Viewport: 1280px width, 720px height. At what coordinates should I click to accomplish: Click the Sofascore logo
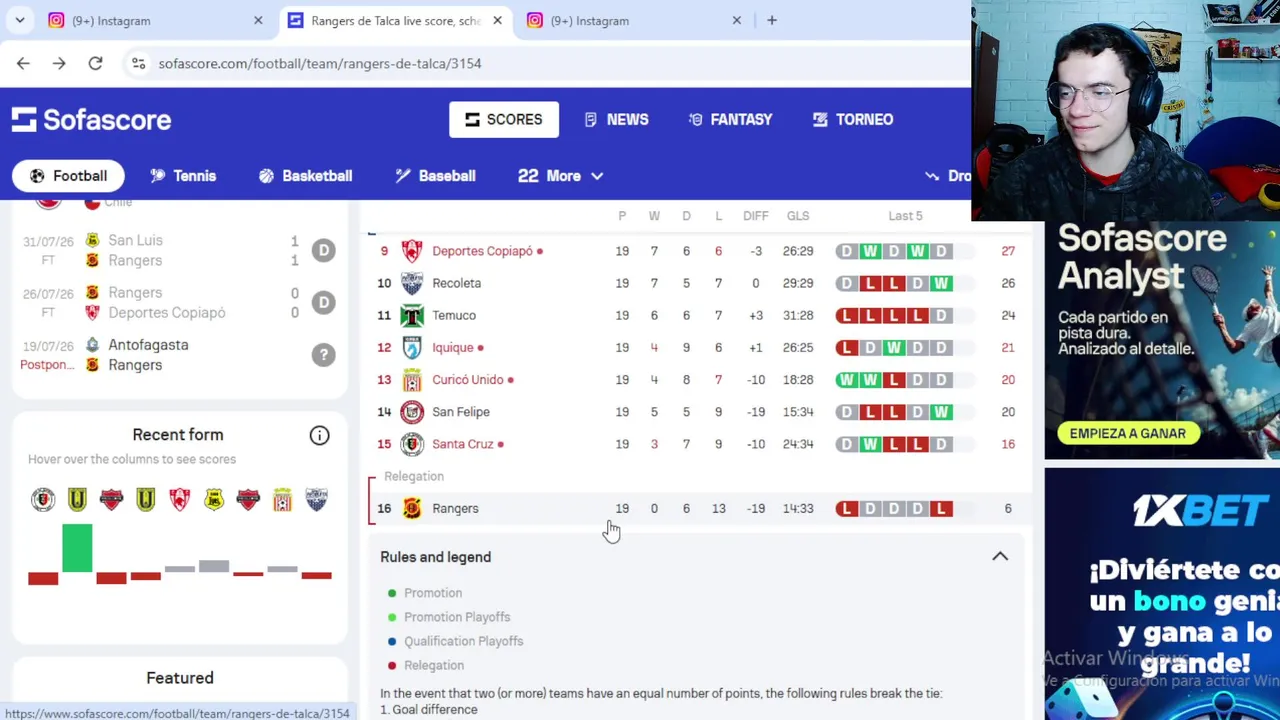click(91, 120)
